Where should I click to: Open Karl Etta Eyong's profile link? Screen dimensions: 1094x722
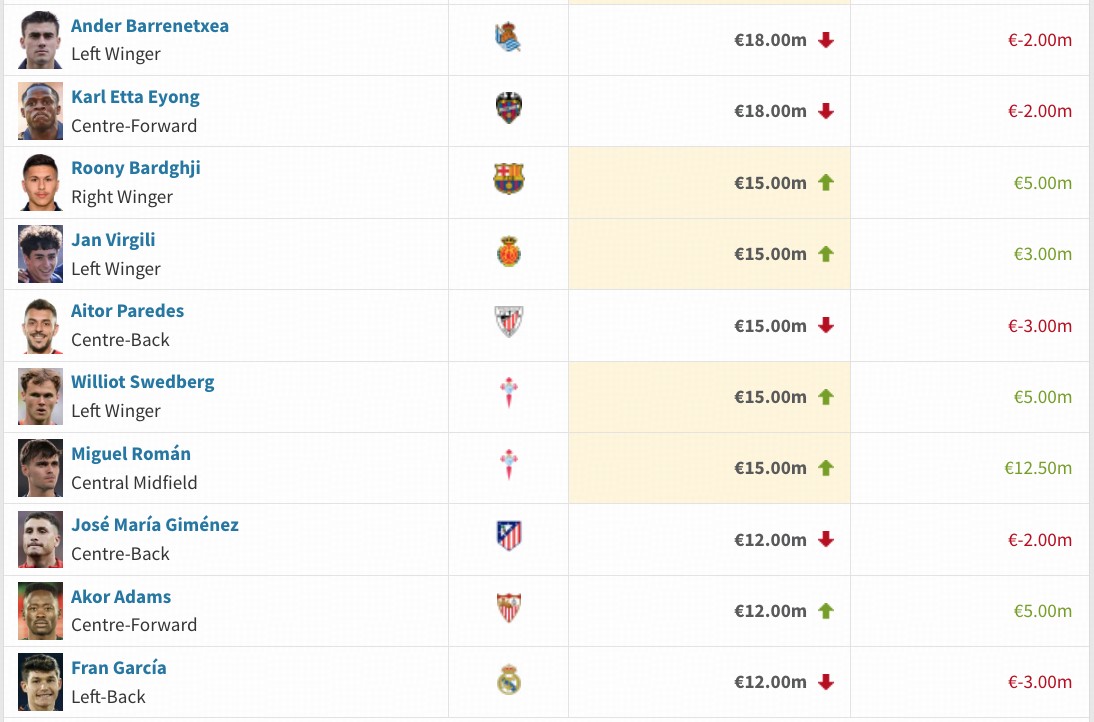(x=135, y=97)
